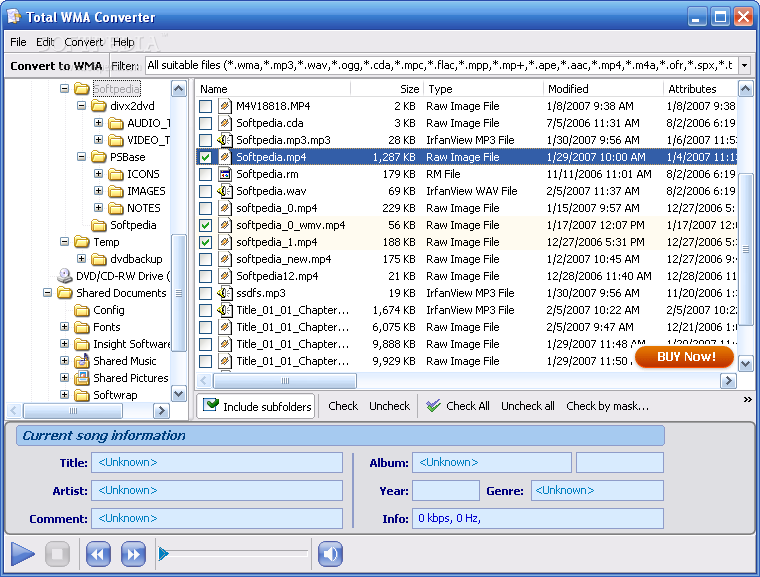This screenshot has width=760, height=577.
Task: Open the file Filter dropdown
Action: coord(744,65)
